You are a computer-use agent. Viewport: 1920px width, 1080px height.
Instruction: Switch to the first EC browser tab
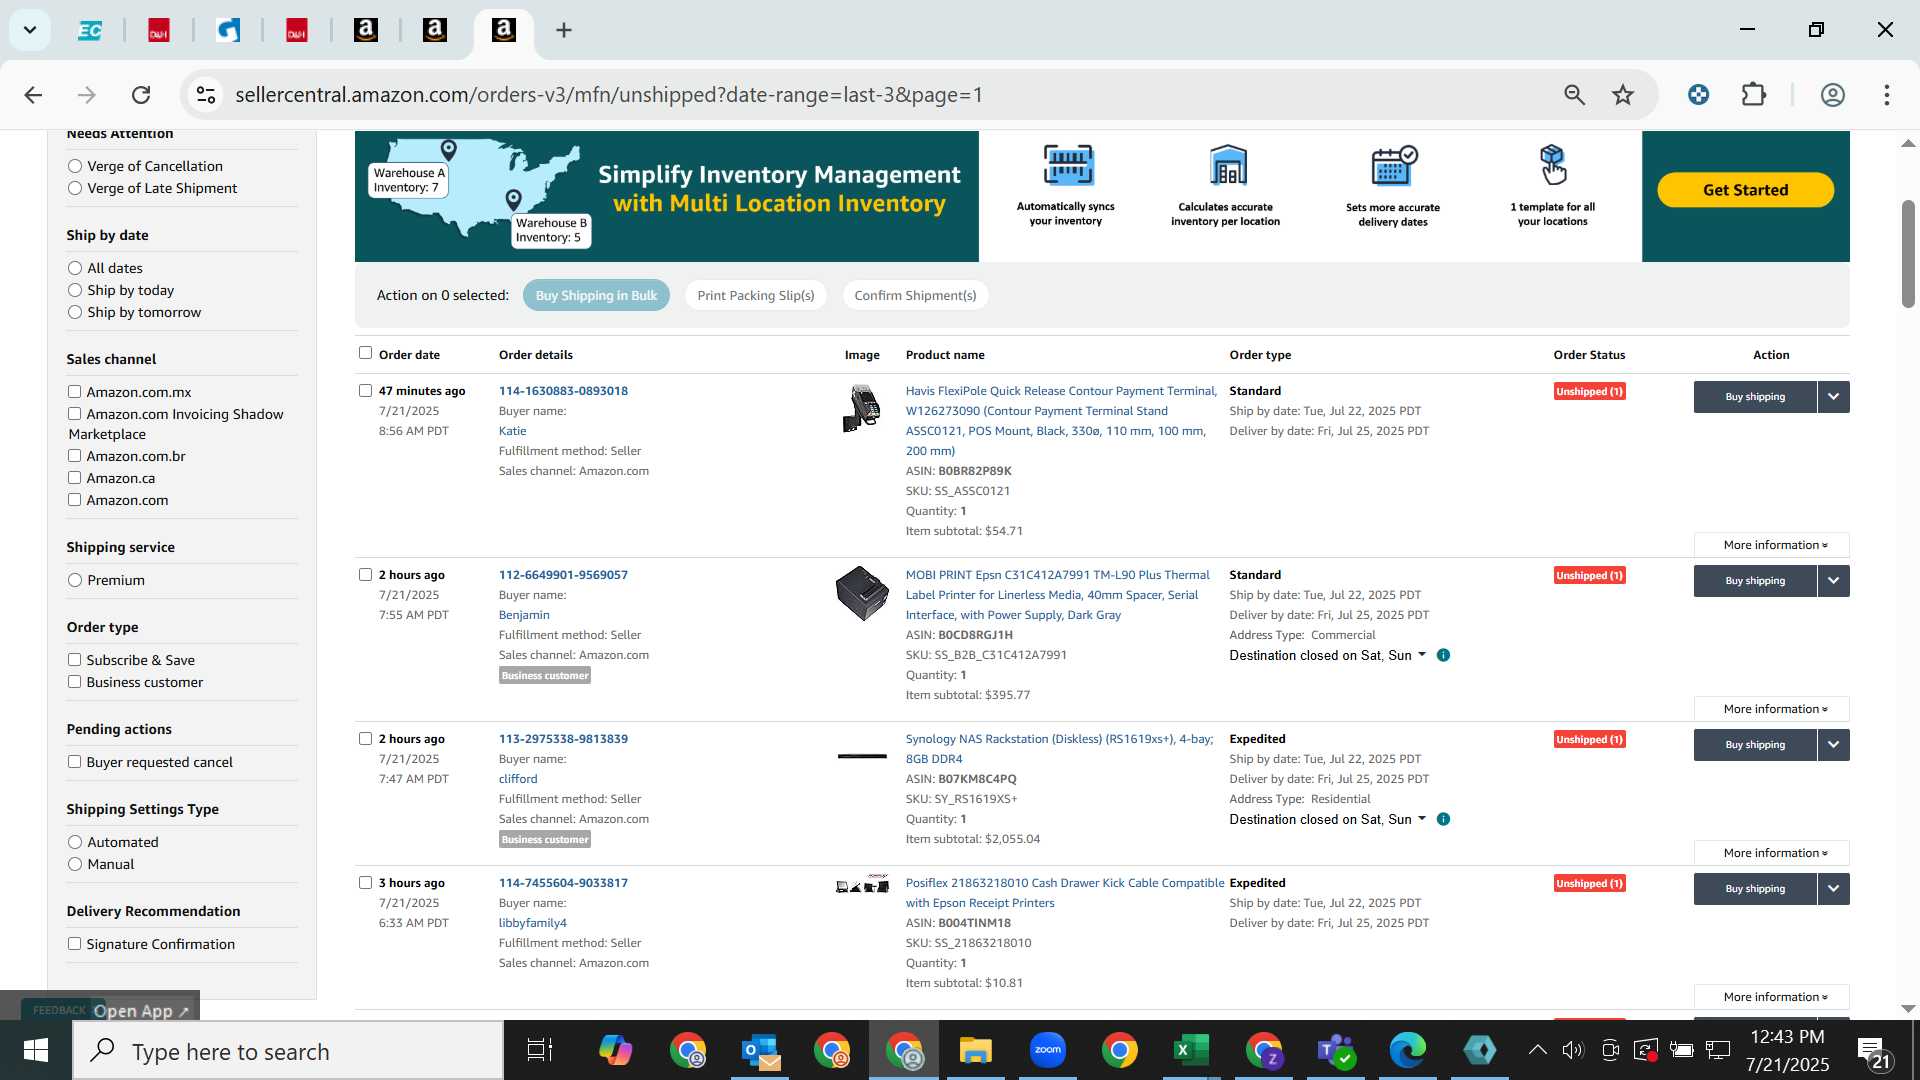click(90, 30)
